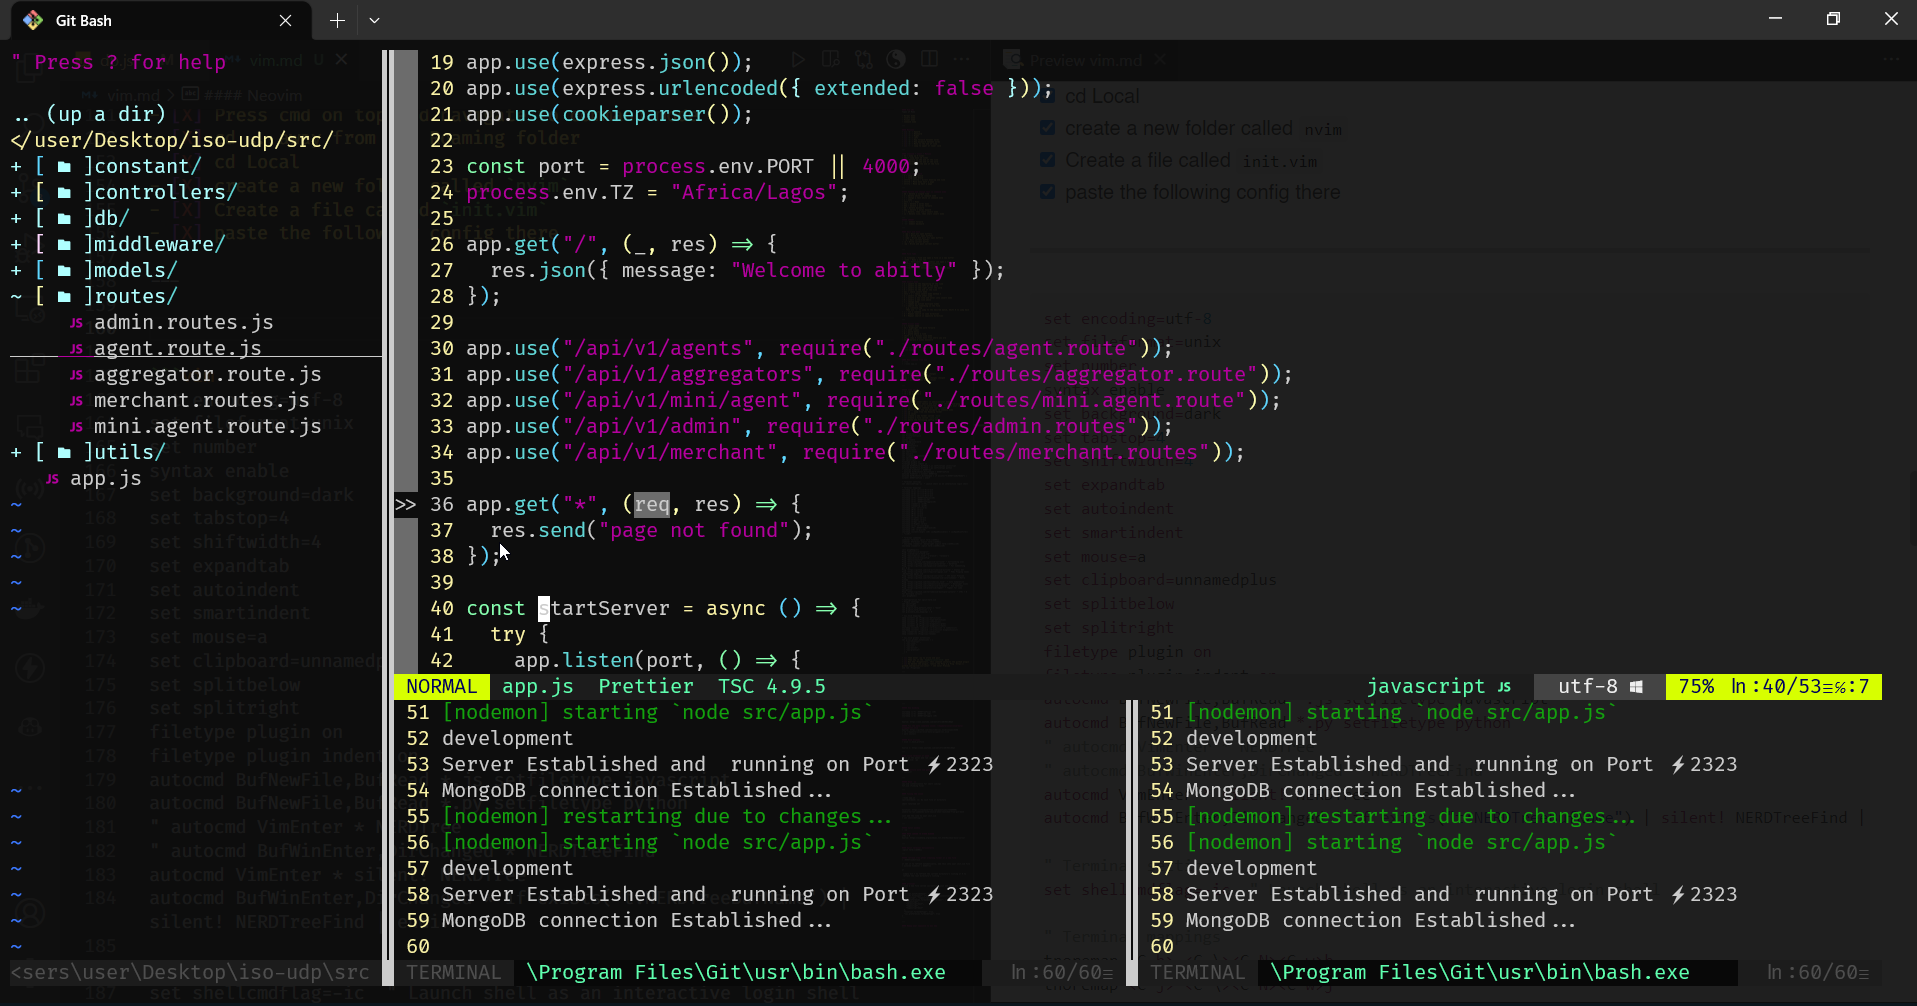Click the models folder icon
This screenshot has height=1006, width=1917.
coord(64,271)
